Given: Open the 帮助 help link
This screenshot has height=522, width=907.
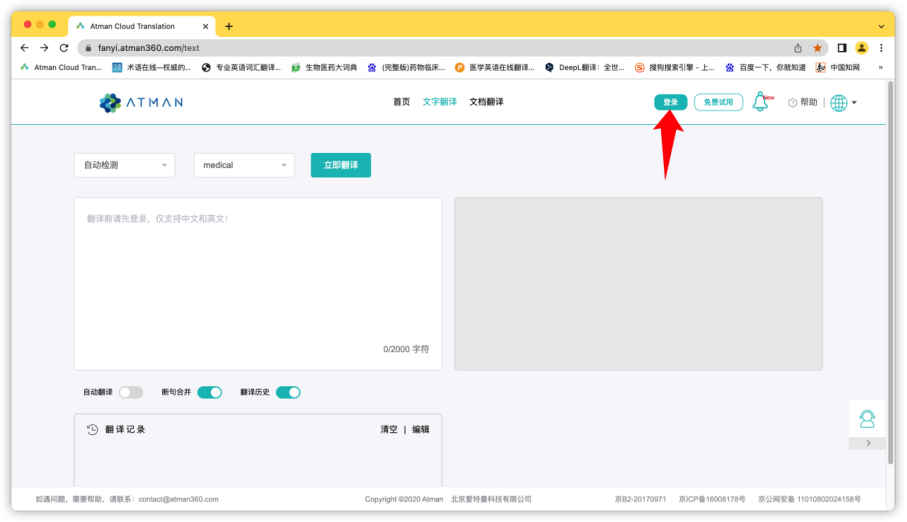Looking at the screenshot, I should [803, 102].
